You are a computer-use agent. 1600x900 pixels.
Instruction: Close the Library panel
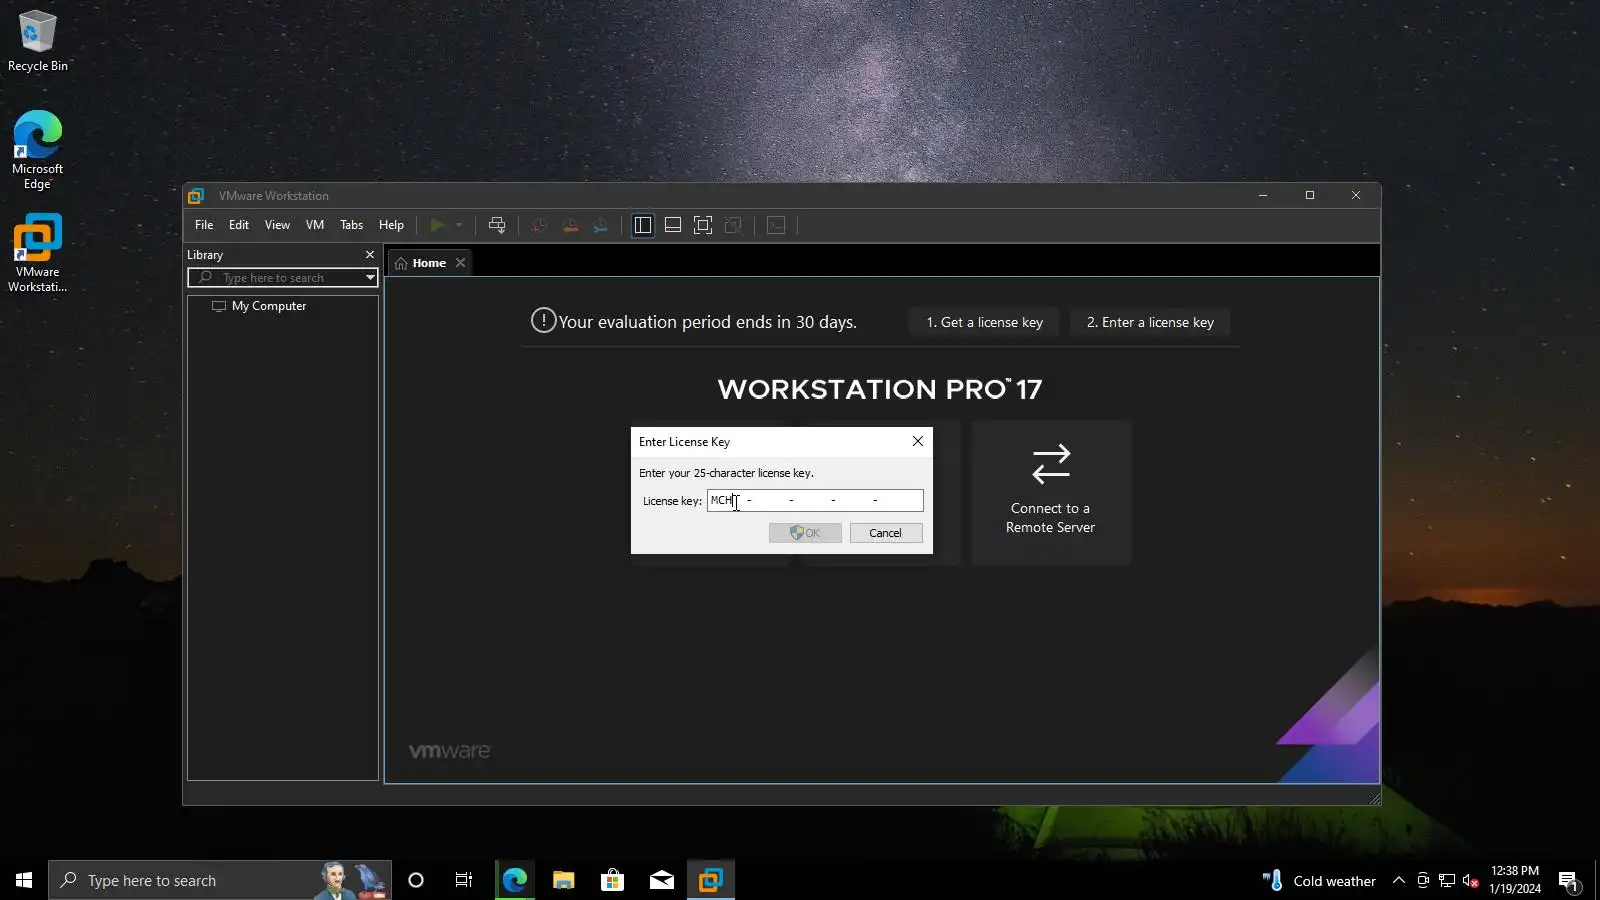[x=370, y=255]
